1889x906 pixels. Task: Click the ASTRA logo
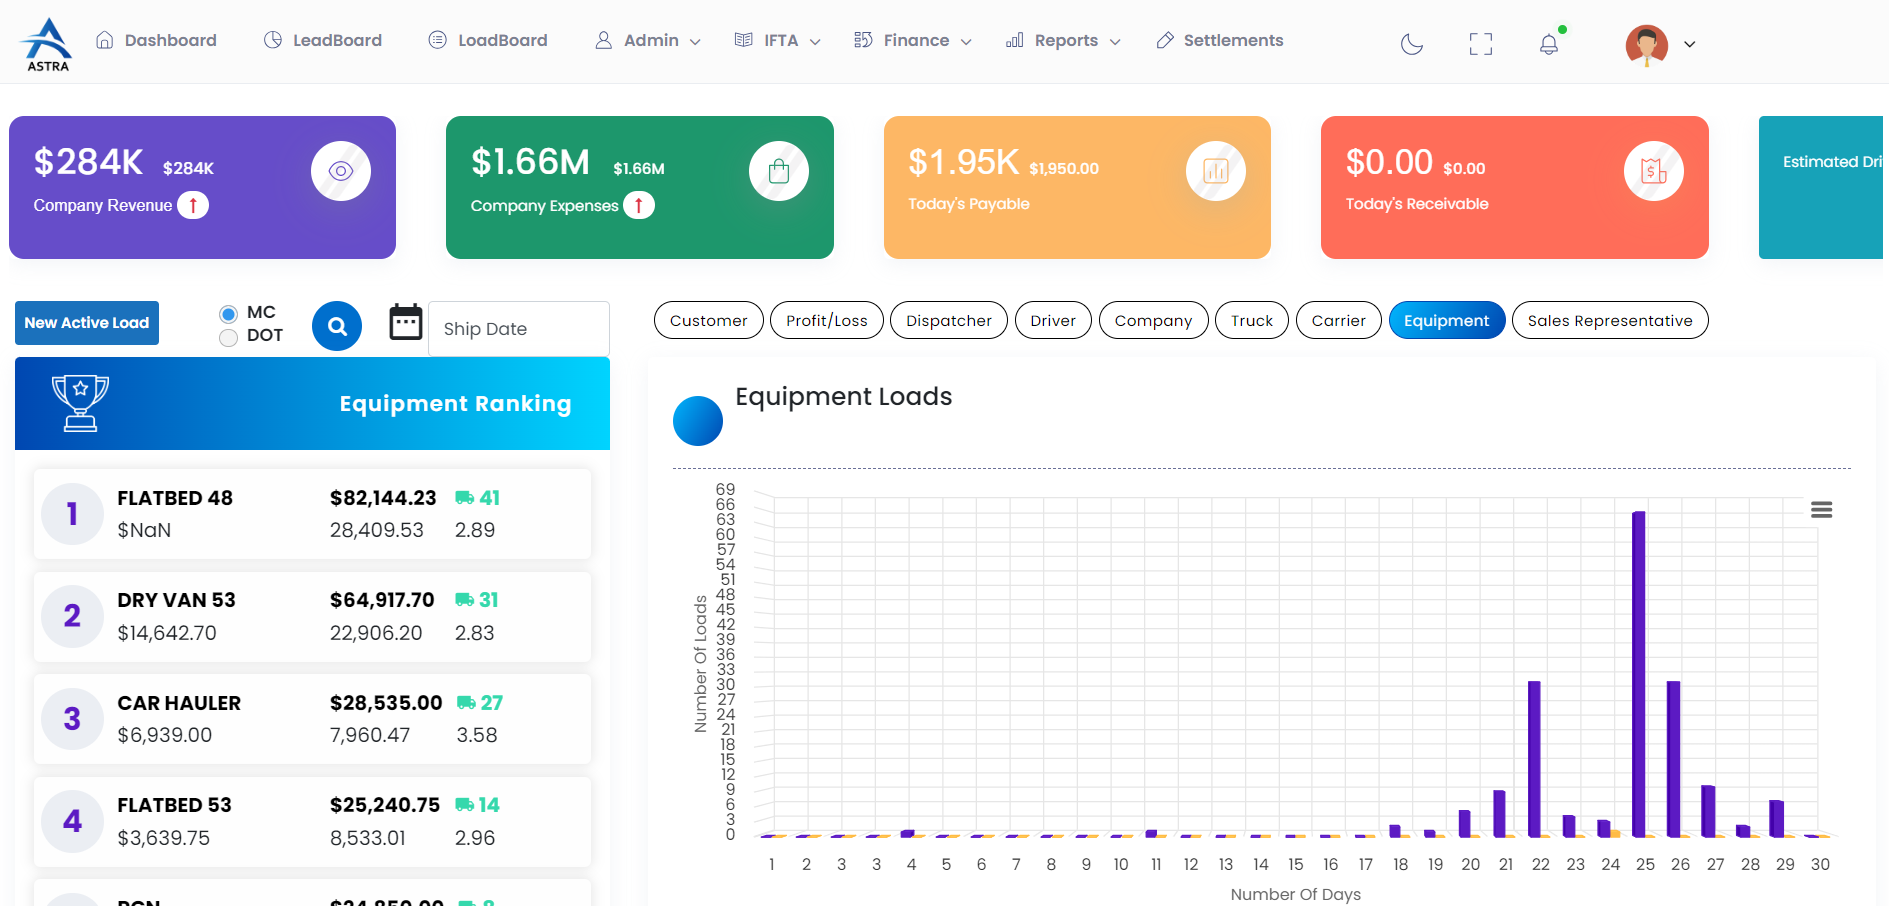(x=47, y=44)
